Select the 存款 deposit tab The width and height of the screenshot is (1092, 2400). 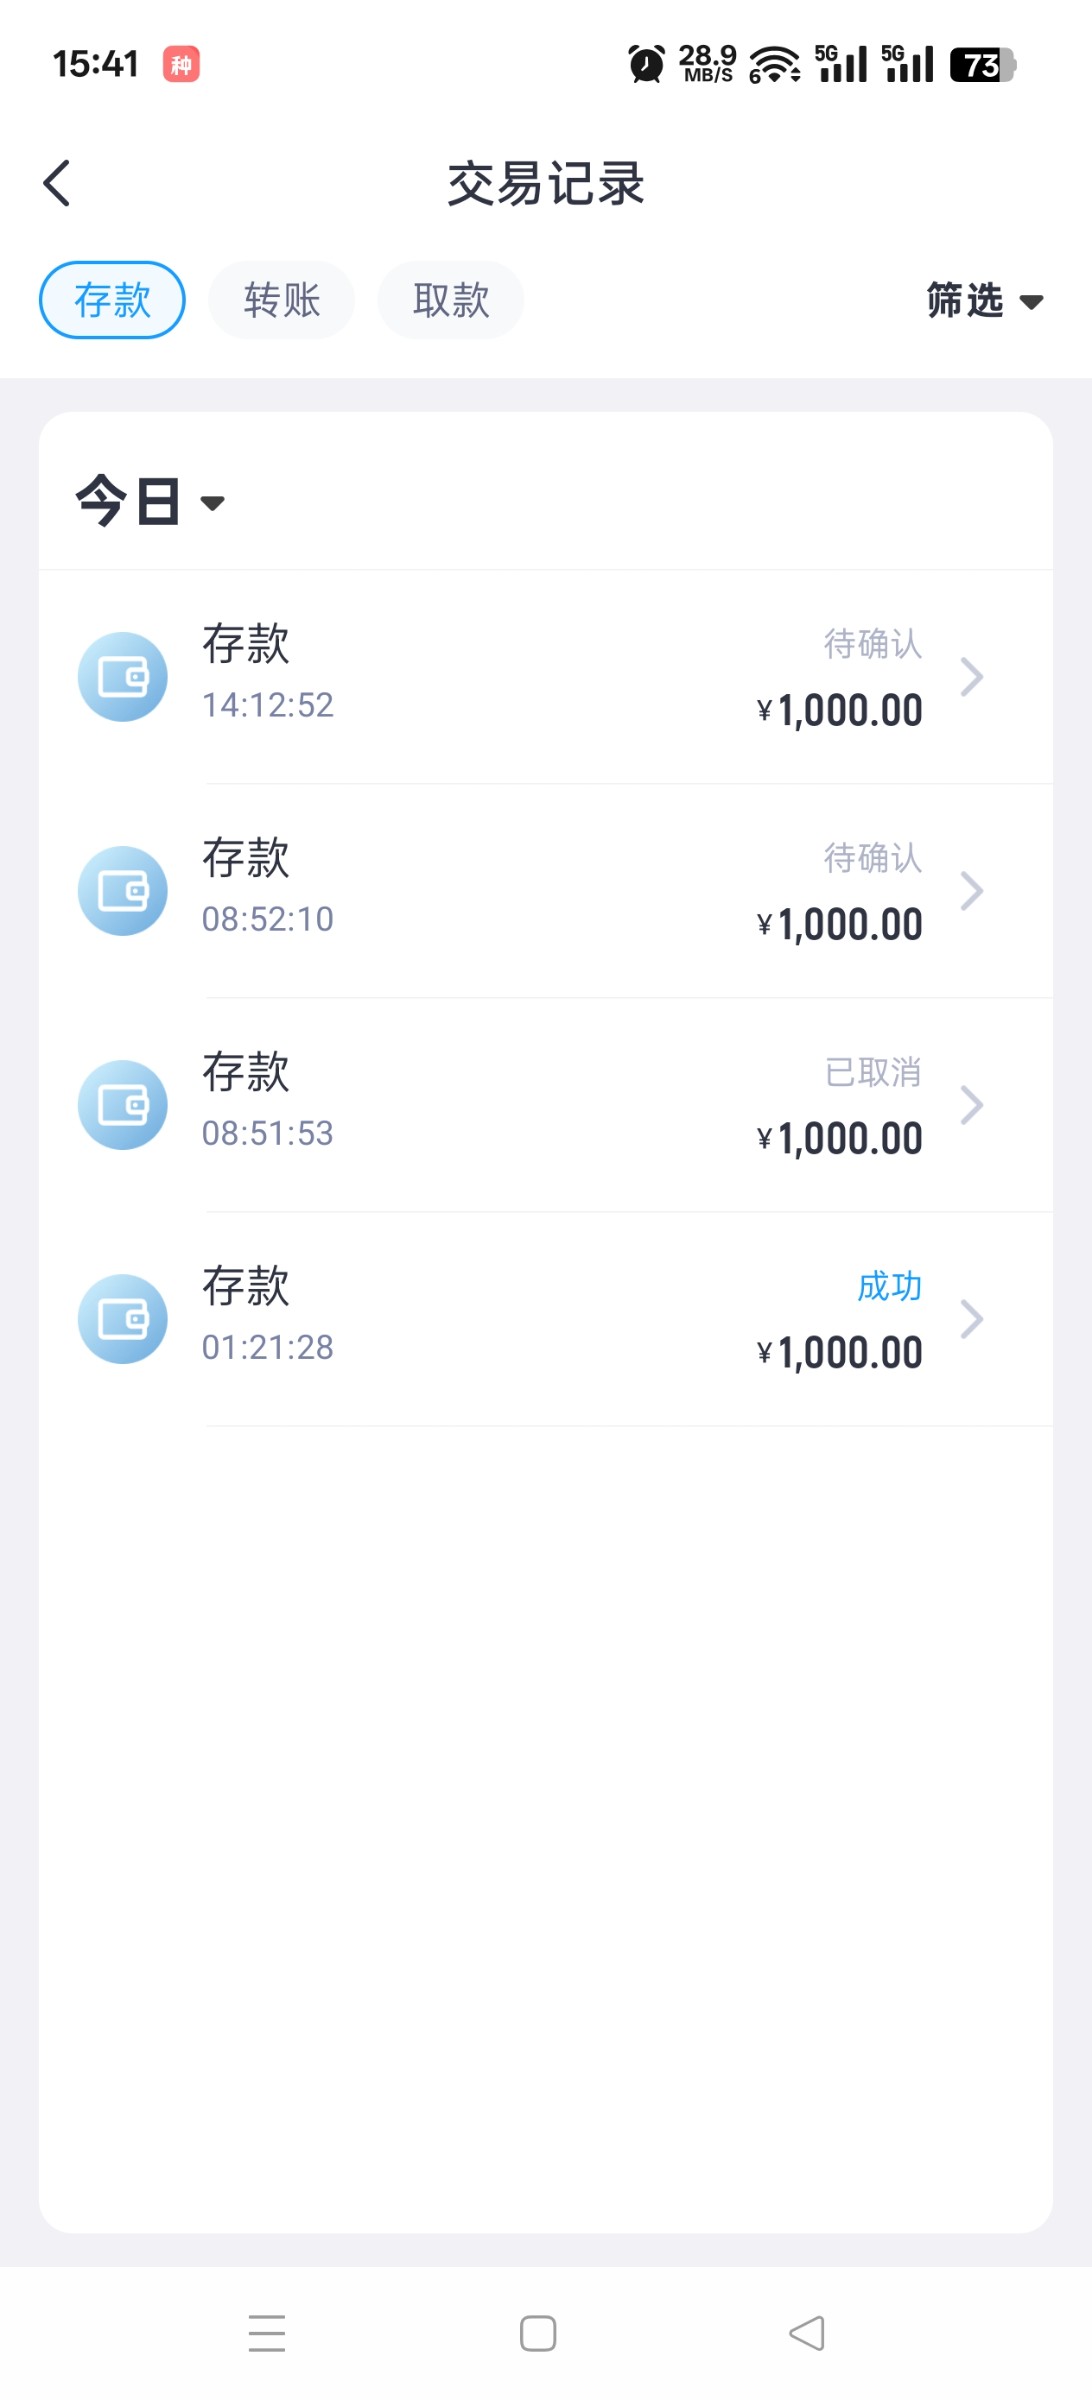(x=112, y=300)
